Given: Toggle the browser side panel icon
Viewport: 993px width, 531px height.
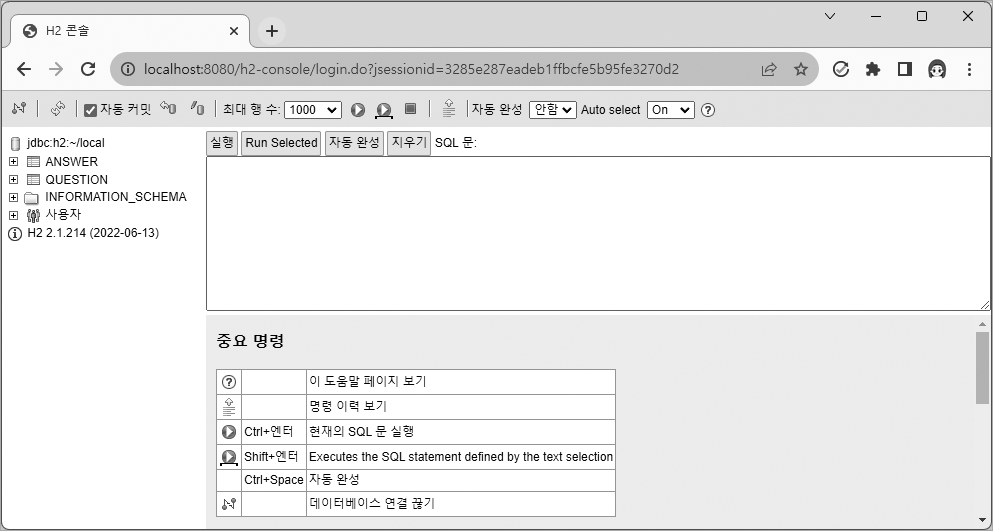Looking at the screenshot, I should [x=904, y=69].
